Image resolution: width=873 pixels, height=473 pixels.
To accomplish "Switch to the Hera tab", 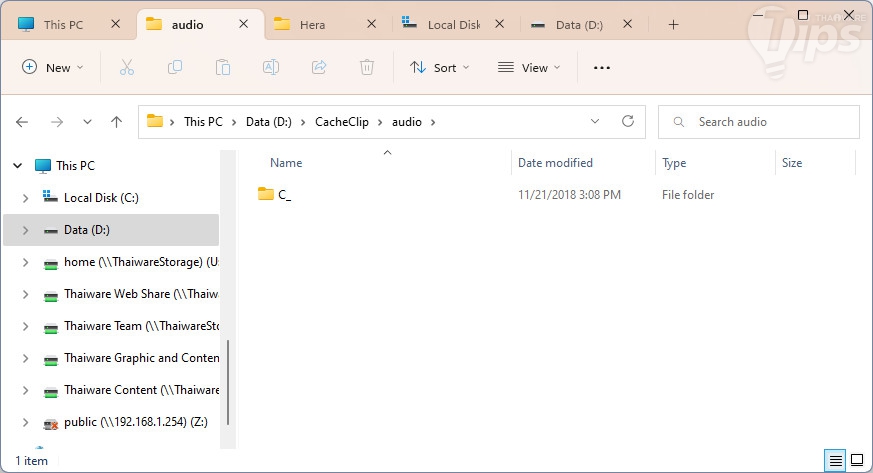I will [312, 24].
